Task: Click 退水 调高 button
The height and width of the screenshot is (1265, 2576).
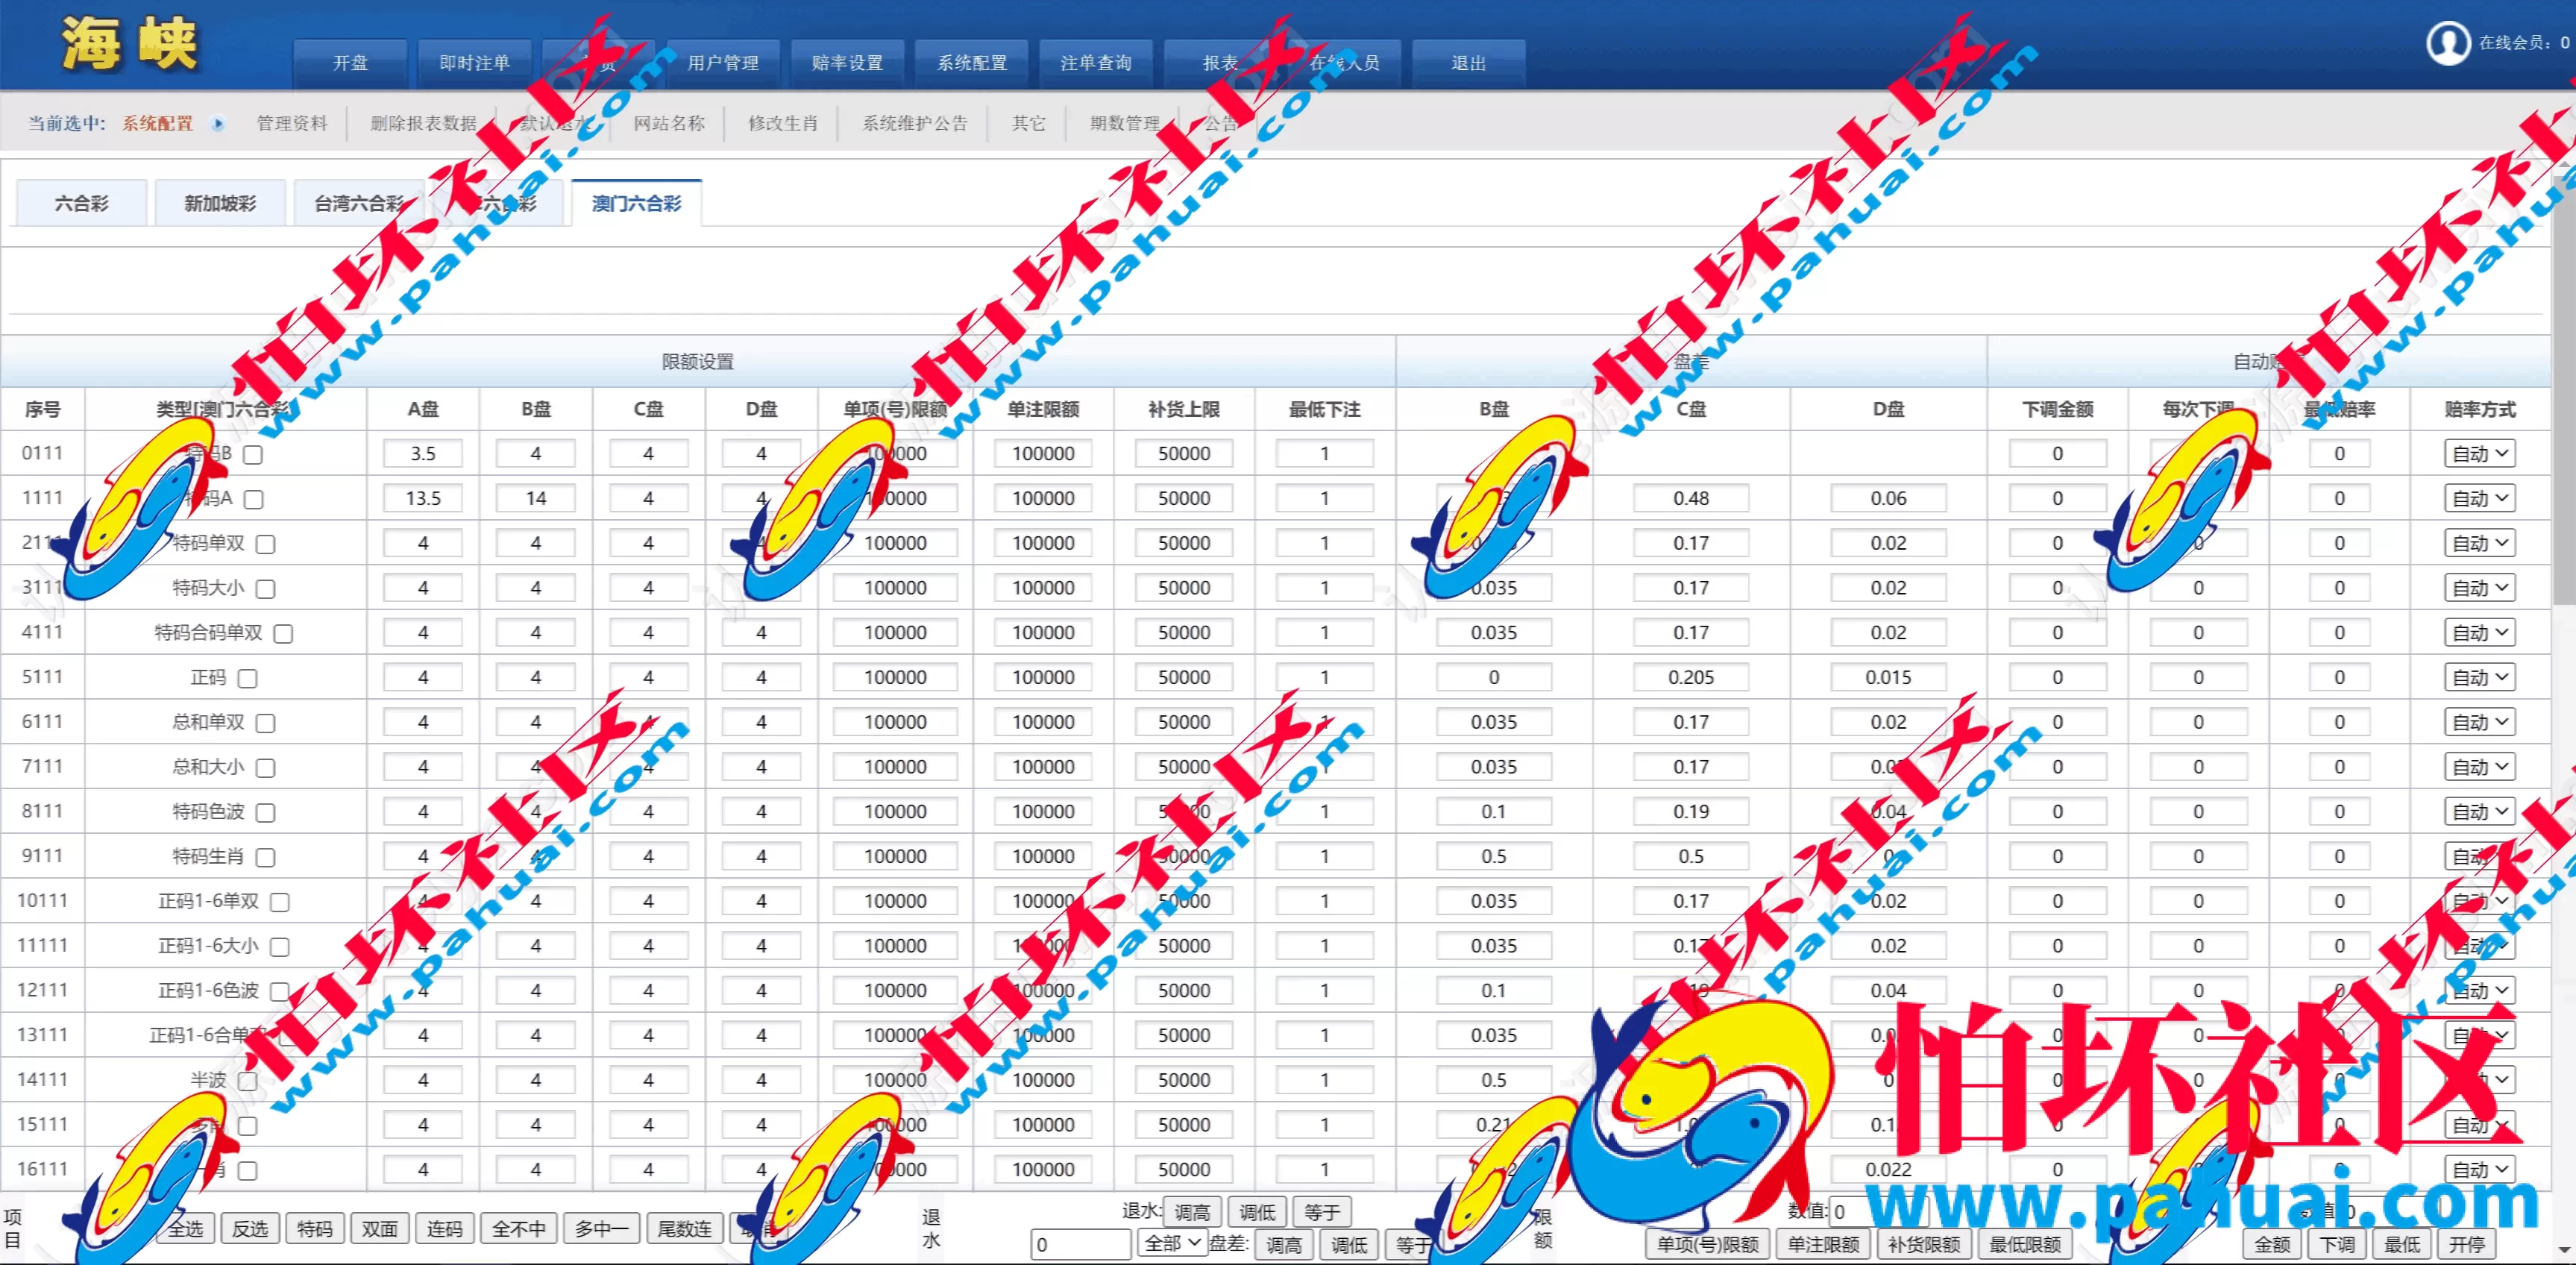Action: click(1192, 1213)
